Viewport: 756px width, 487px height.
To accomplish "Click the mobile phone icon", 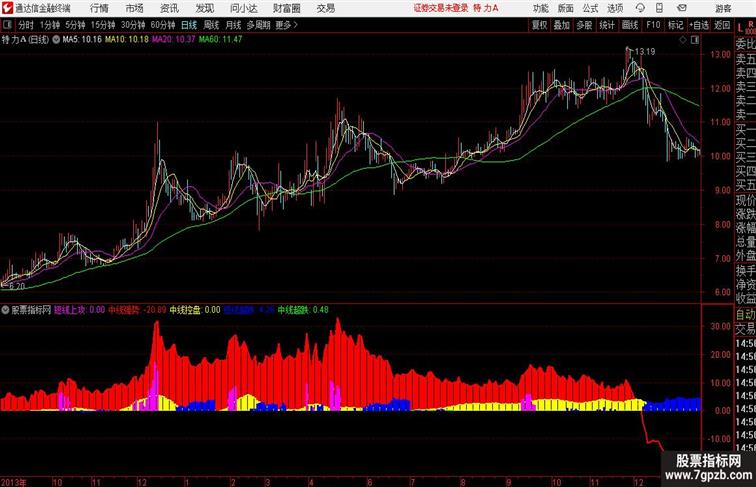I will tap(659, 8).
